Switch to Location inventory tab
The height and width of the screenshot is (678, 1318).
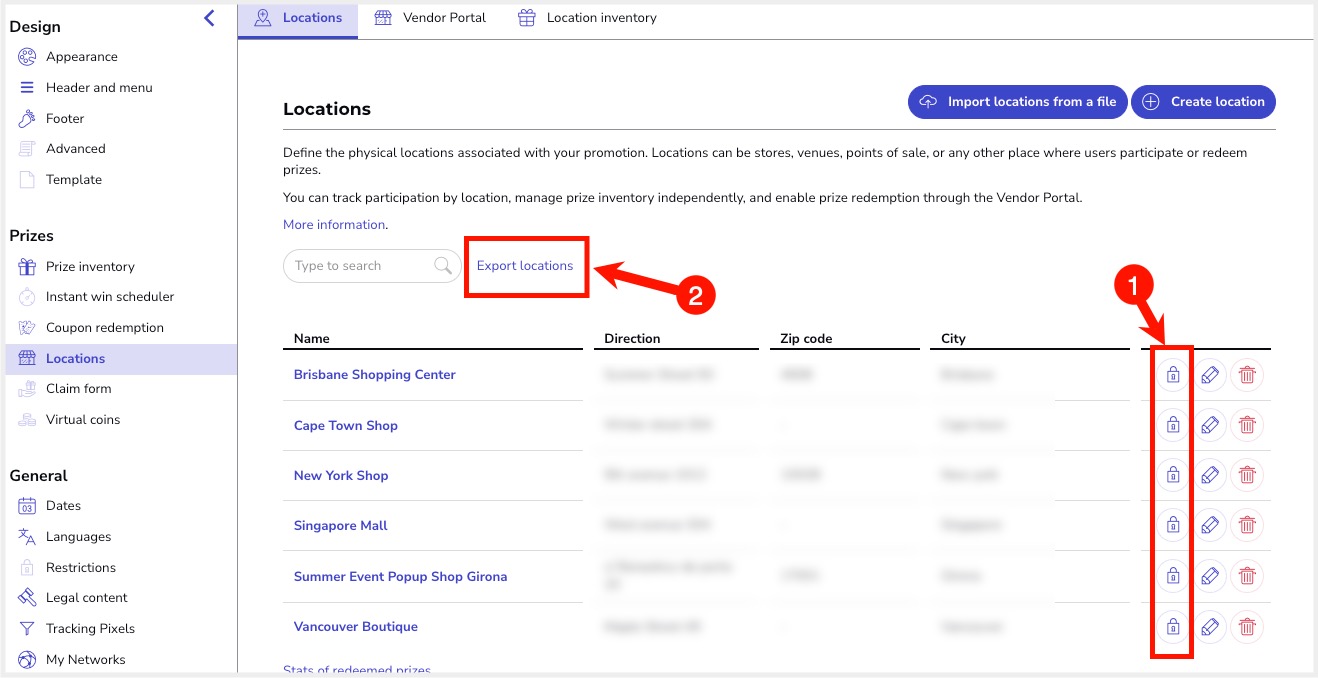coord(587,18)
